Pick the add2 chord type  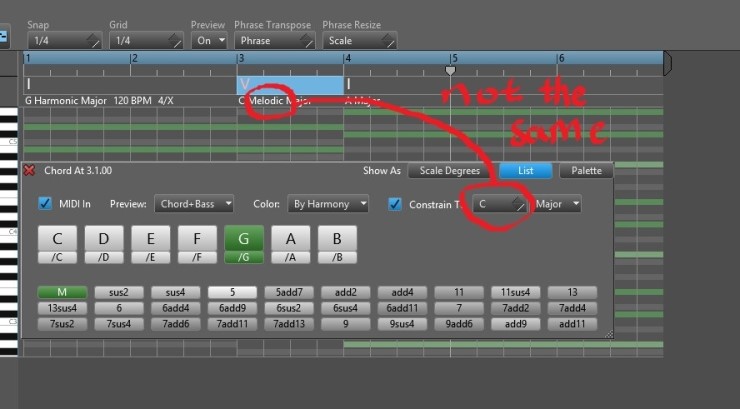click(x=345, y=292)
